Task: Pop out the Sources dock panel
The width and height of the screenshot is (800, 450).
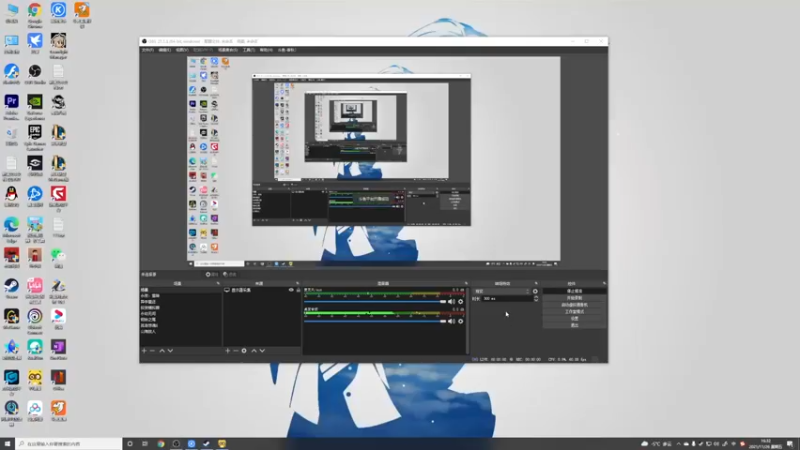Action: pos(297,283)
